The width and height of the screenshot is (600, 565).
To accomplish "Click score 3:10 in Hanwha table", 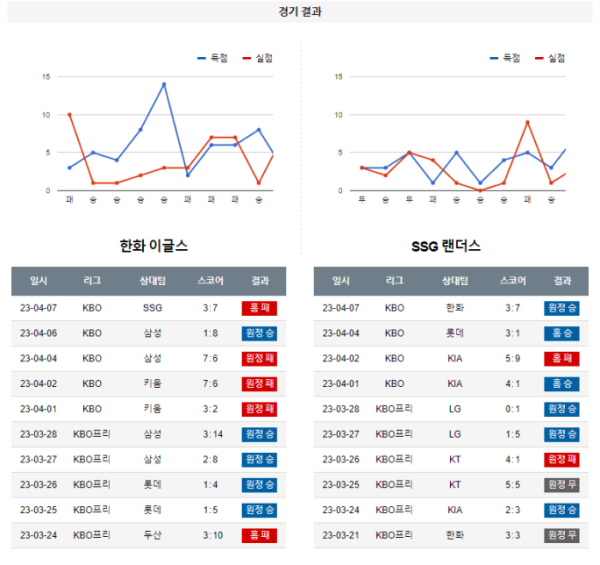I will [213, 536].
